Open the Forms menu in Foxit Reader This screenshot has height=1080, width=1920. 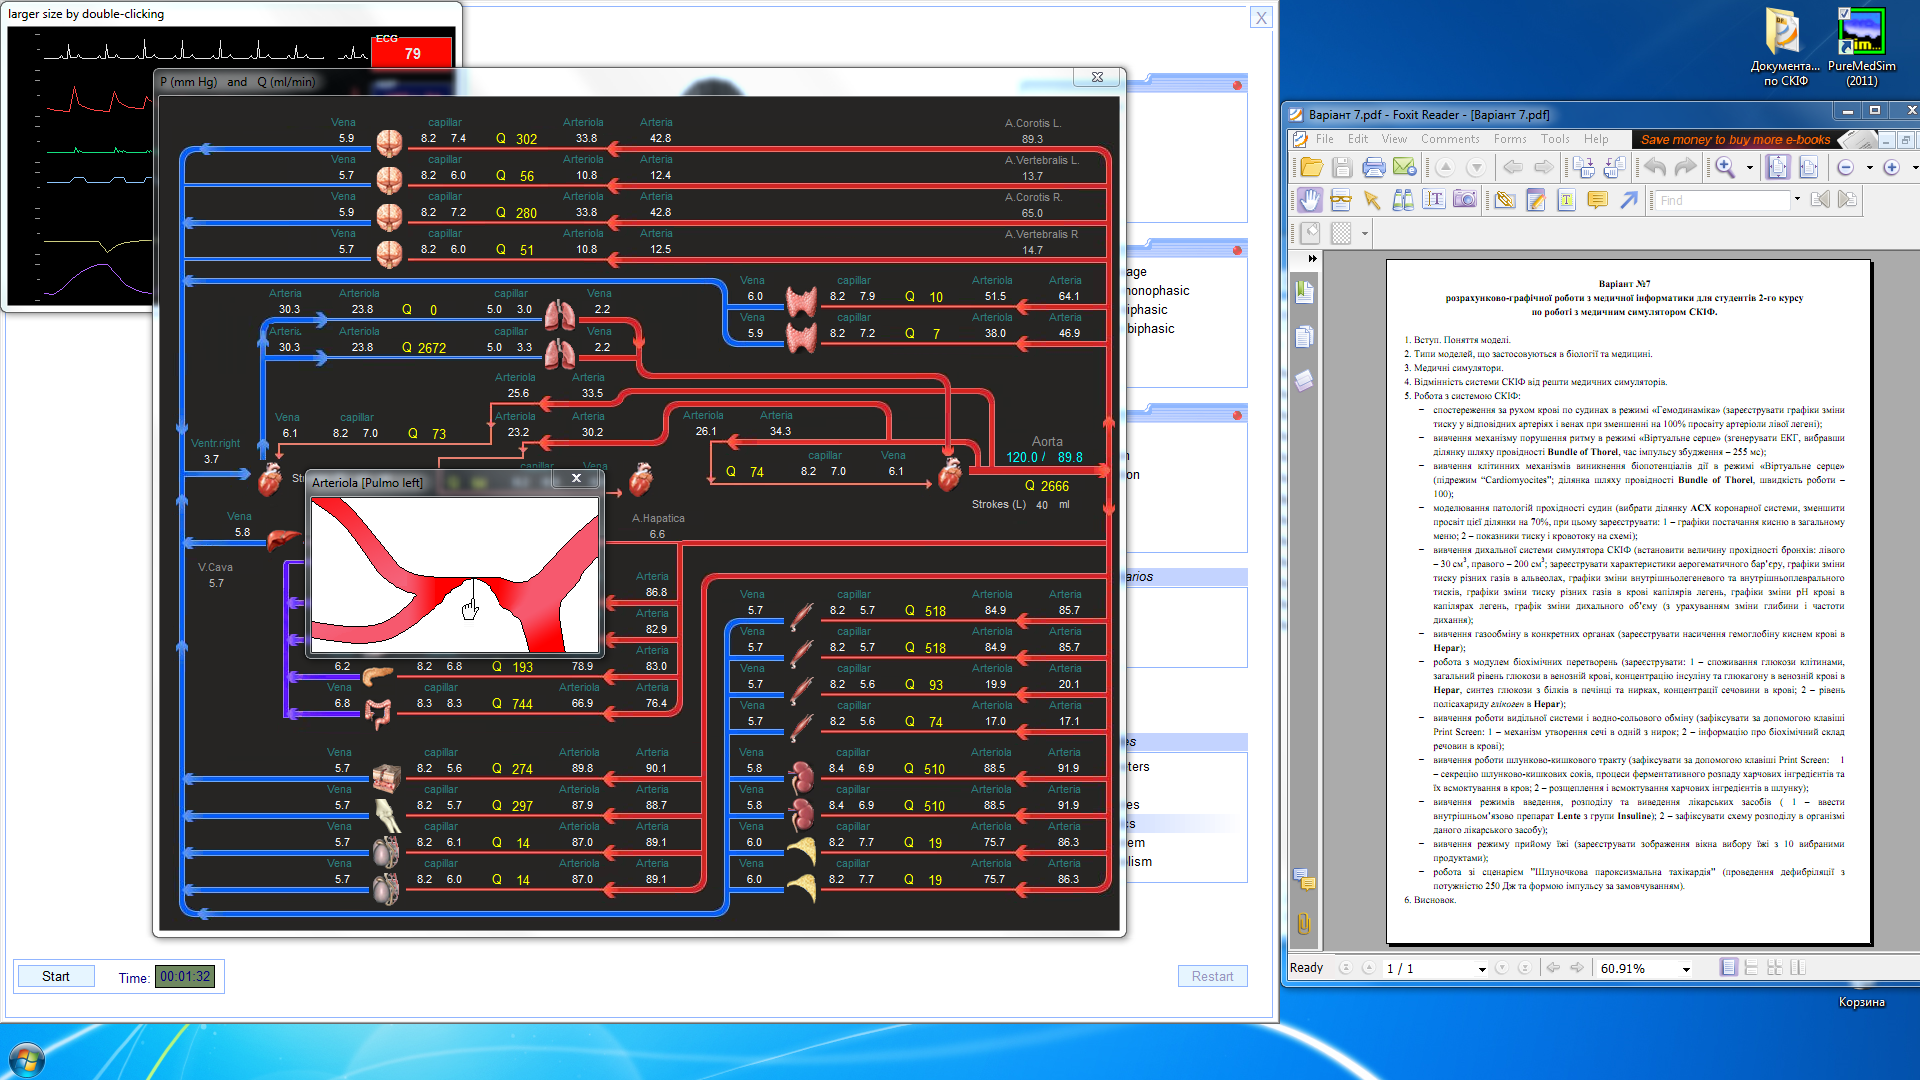click(1510, 139)
